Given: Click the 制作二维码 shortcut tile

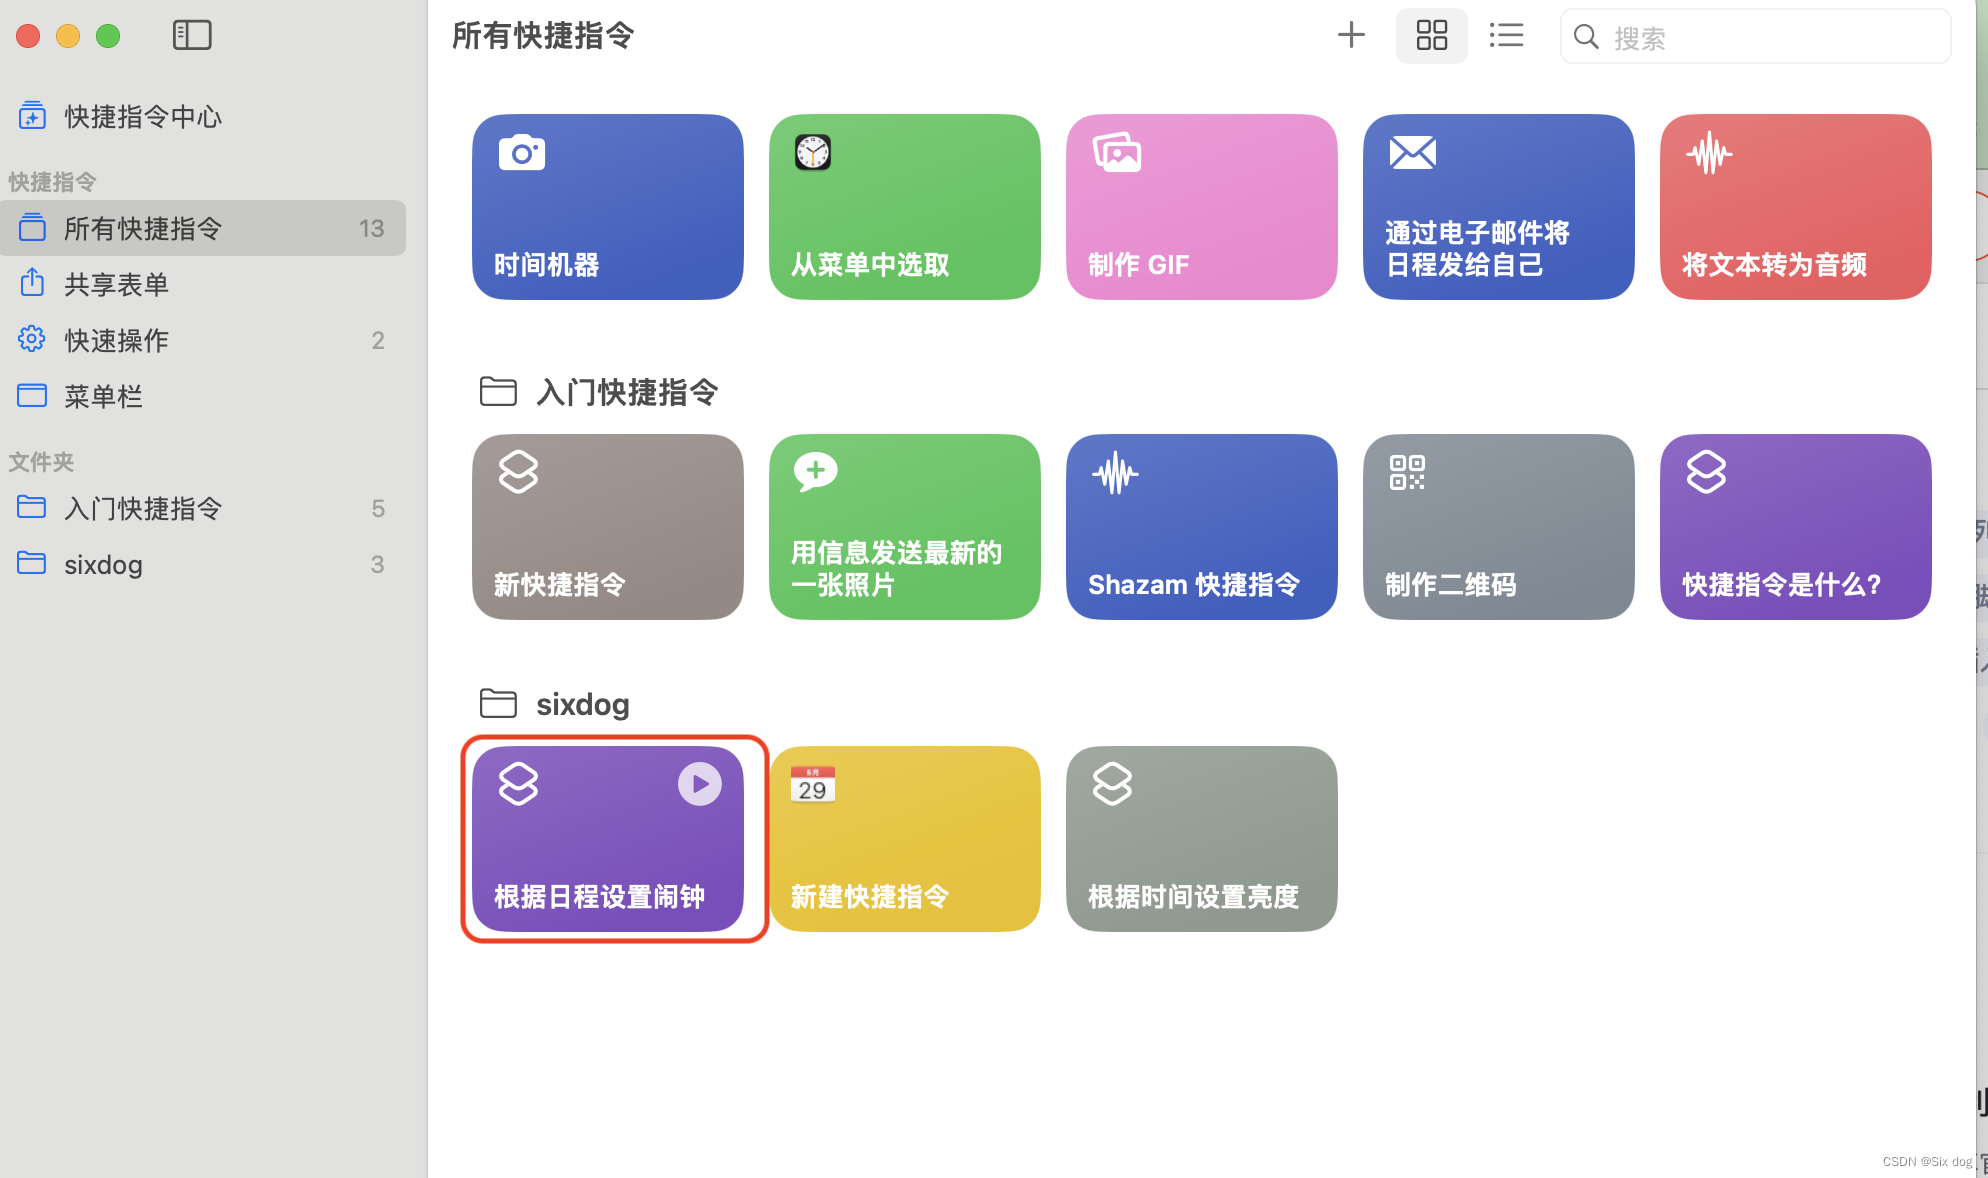Looking at the screenshot, I should (1498, 527).
